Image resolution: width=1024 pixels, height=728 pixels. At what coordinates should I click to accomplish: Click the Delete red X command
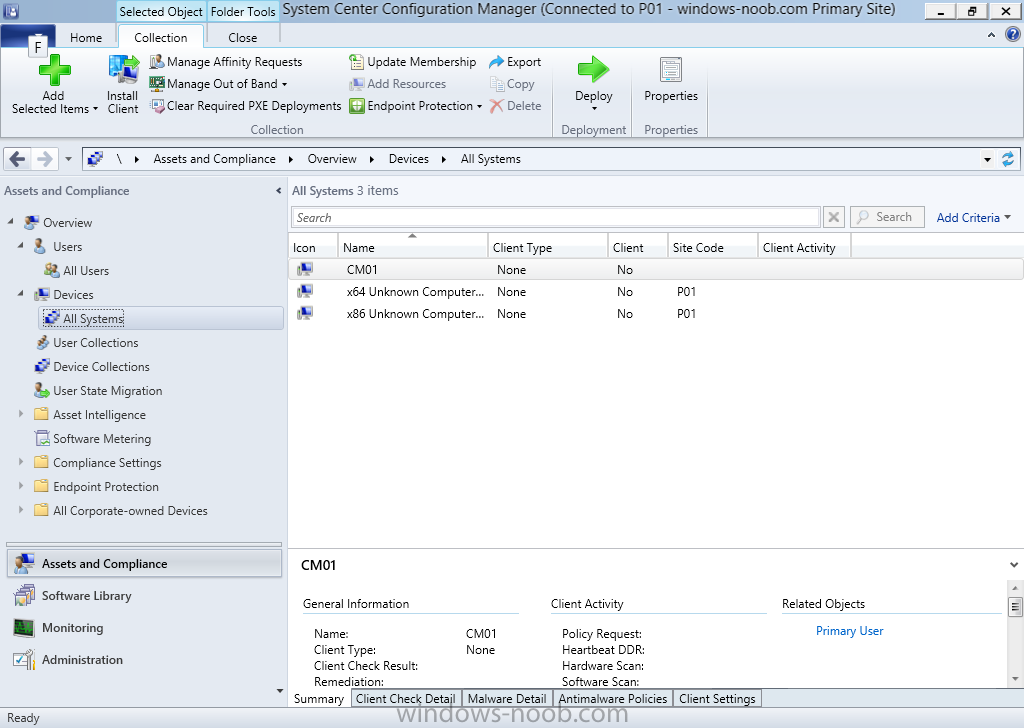point(515,106)
